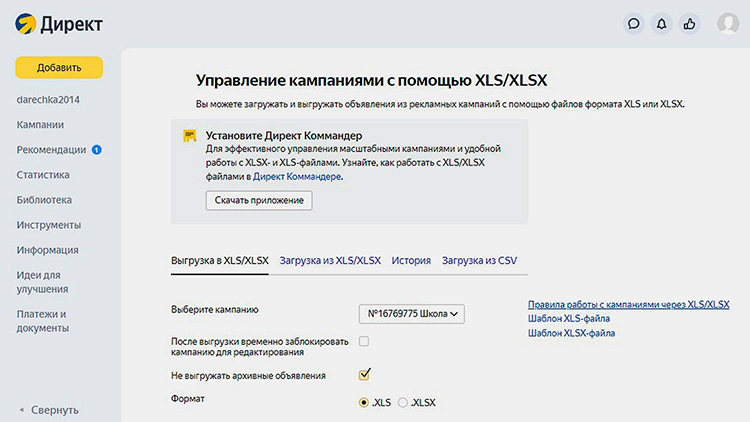Collapse sidebar using the Свернуть arrow
This screenshot has width=750, height=422.
pos(22,410)
